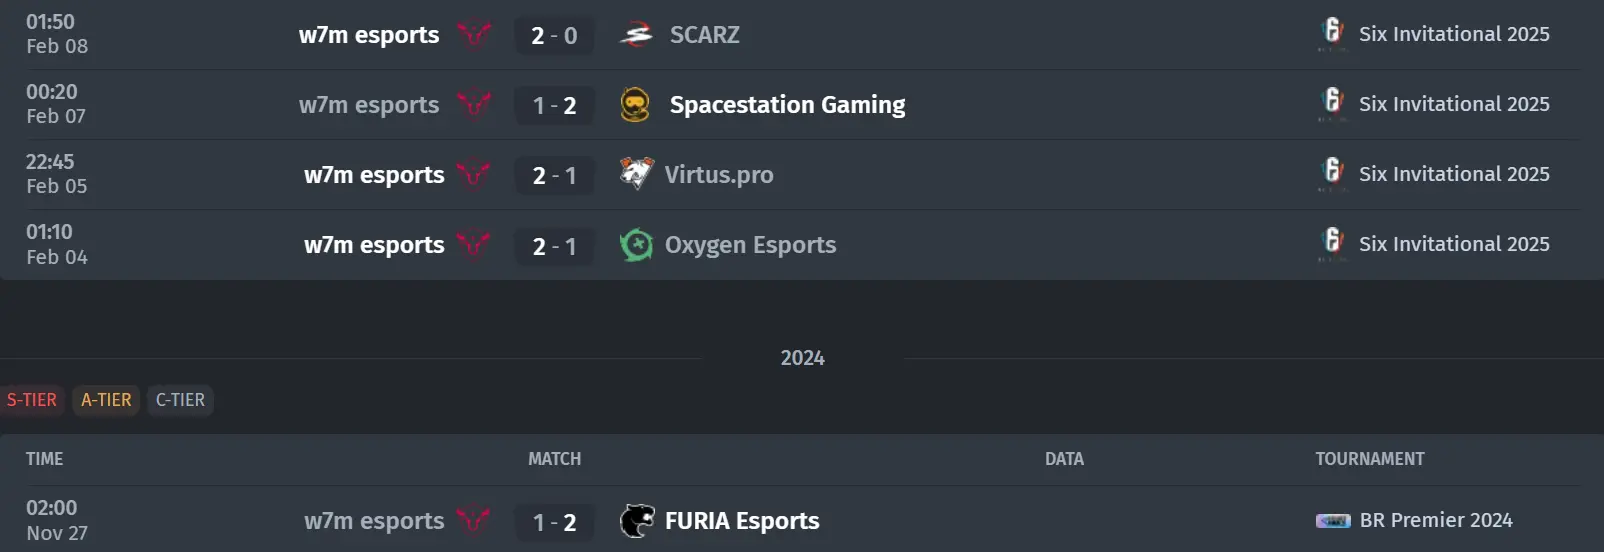Image resolution: width=1604 pixels, height=552 pixels.
Task: Open the 2 - 1 score versus Oxygen Esports
Action: coord(554,246)
